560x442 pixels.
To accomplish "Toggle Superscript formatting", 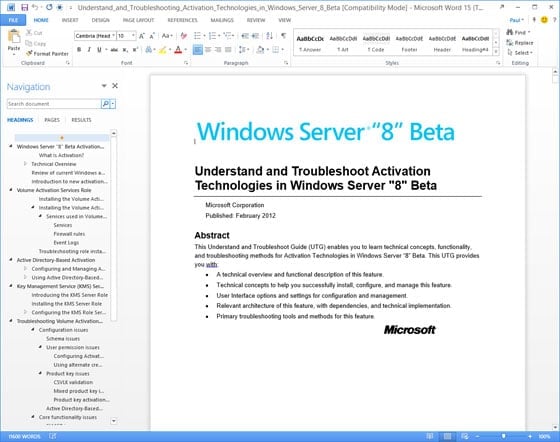I will pyautogui.click(x=135, y=50).
